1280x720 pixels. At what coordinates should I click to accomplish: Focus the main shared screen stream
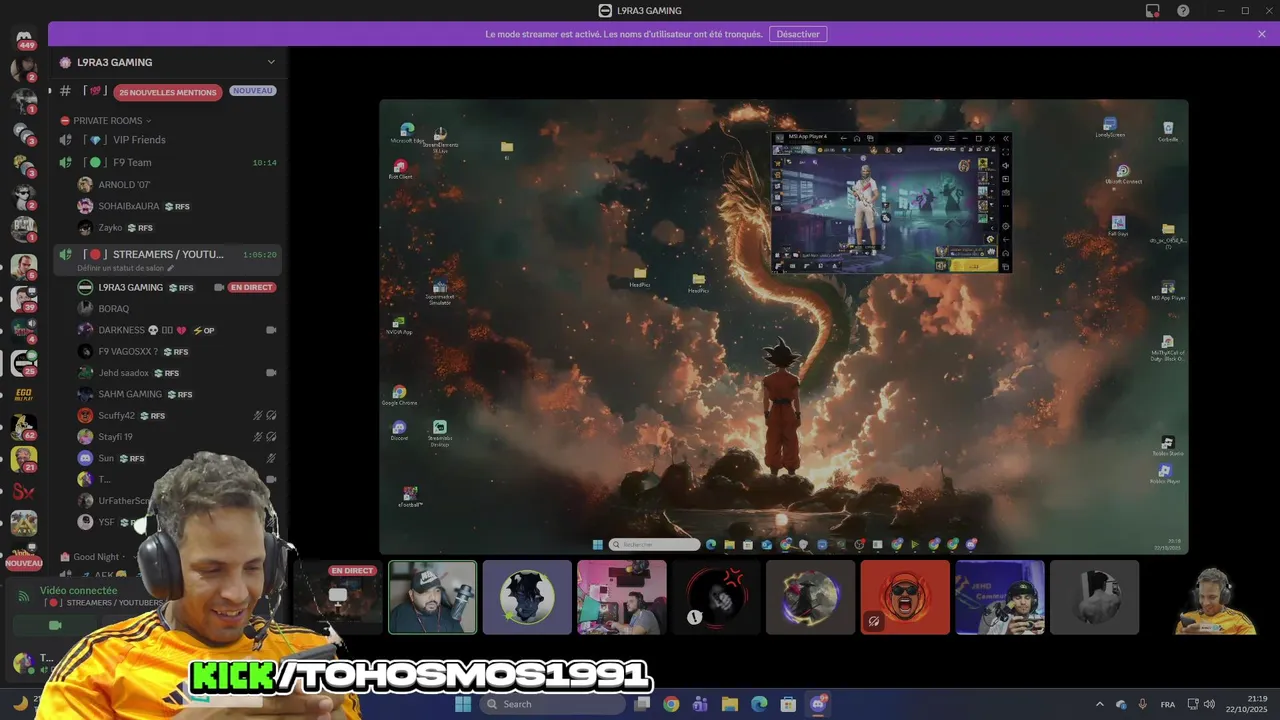click(x=784, y=326)
